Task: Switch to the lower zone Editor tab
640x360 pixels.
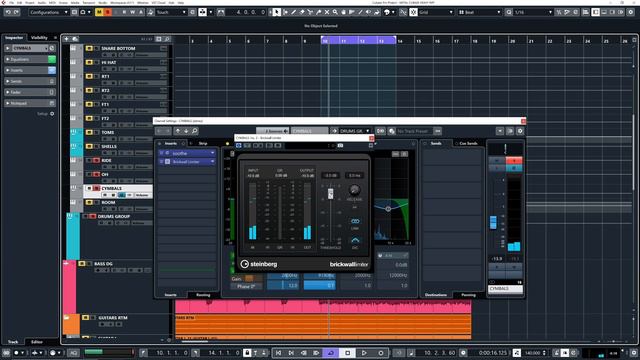Action: pos(37,342)
